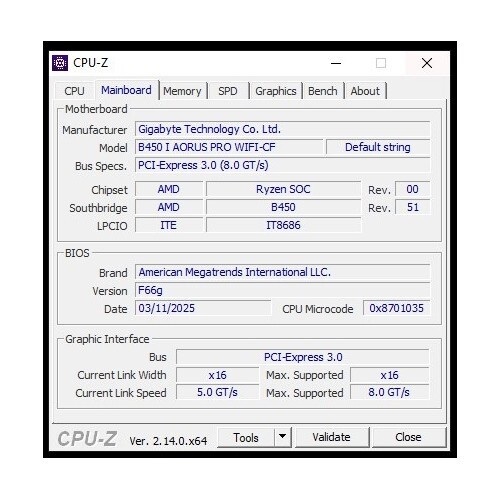Expand the Tools dropdown arrow
This screenshot has width=500, height=500.
283,437
